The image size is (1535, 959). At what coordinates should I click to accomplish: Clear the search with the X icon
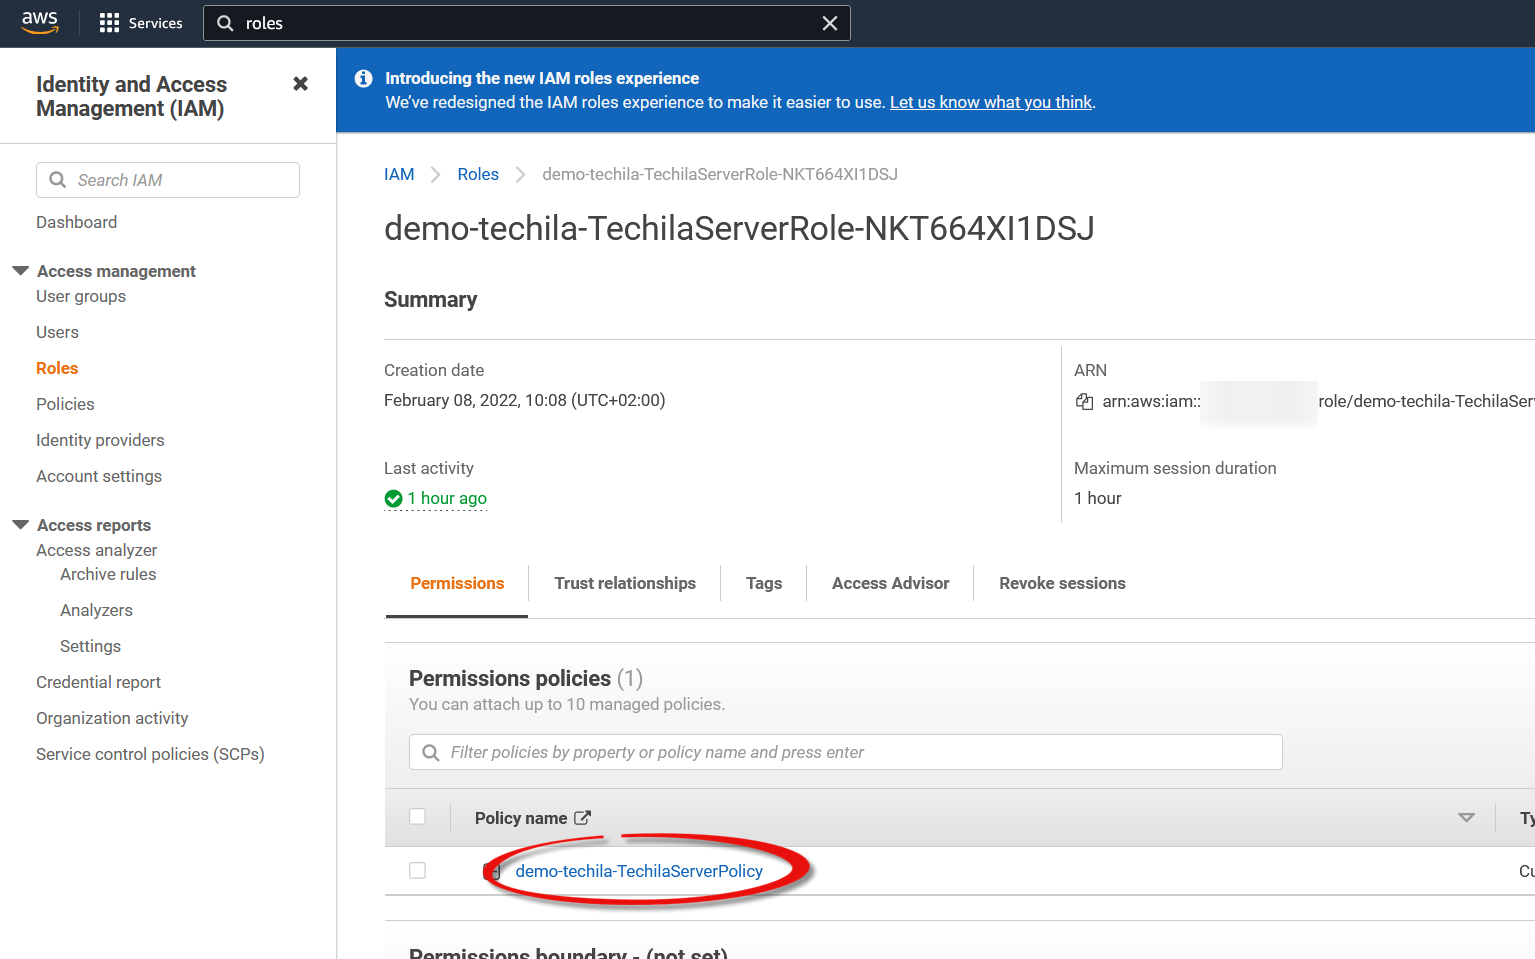point(829,23)
